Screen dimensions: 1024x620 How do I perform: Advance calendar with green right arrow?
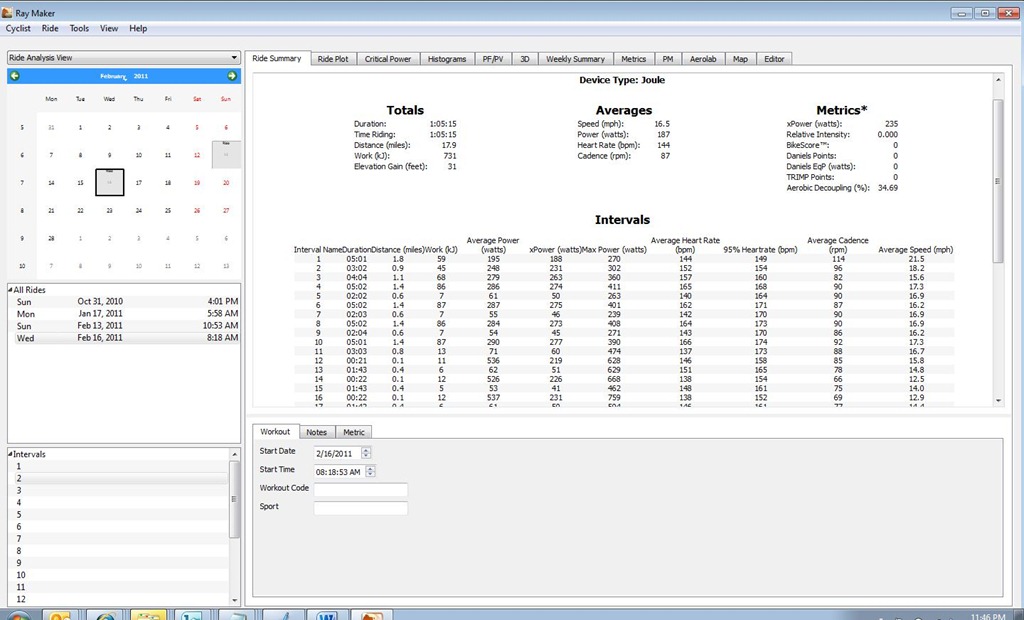[232, 76]
